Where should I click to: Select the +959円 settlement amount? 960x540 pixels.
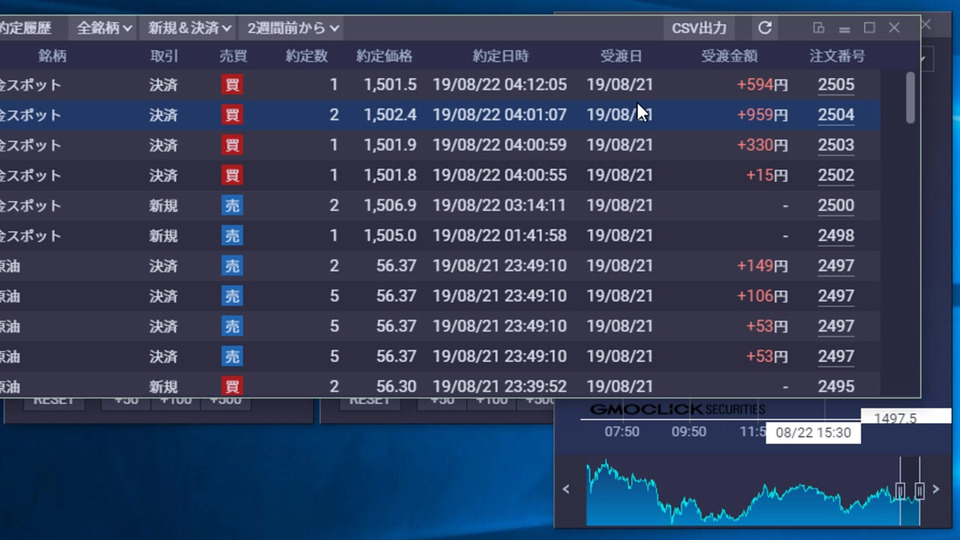pyautogui.click(x=762, y=114)
